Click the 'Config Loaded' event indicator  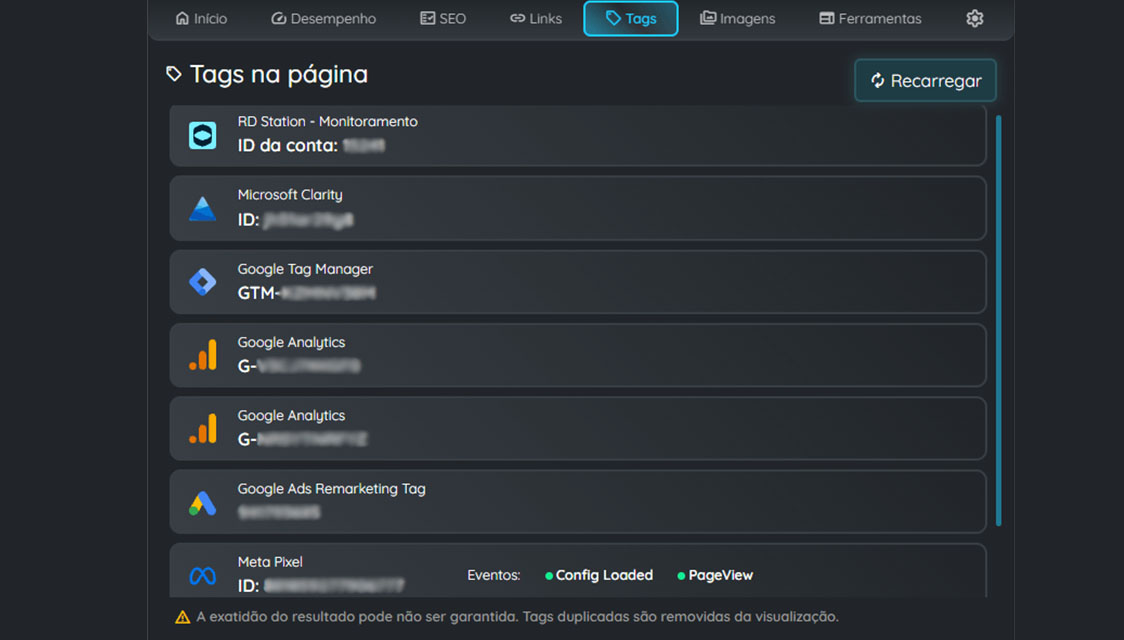click(x=599, y=575)
